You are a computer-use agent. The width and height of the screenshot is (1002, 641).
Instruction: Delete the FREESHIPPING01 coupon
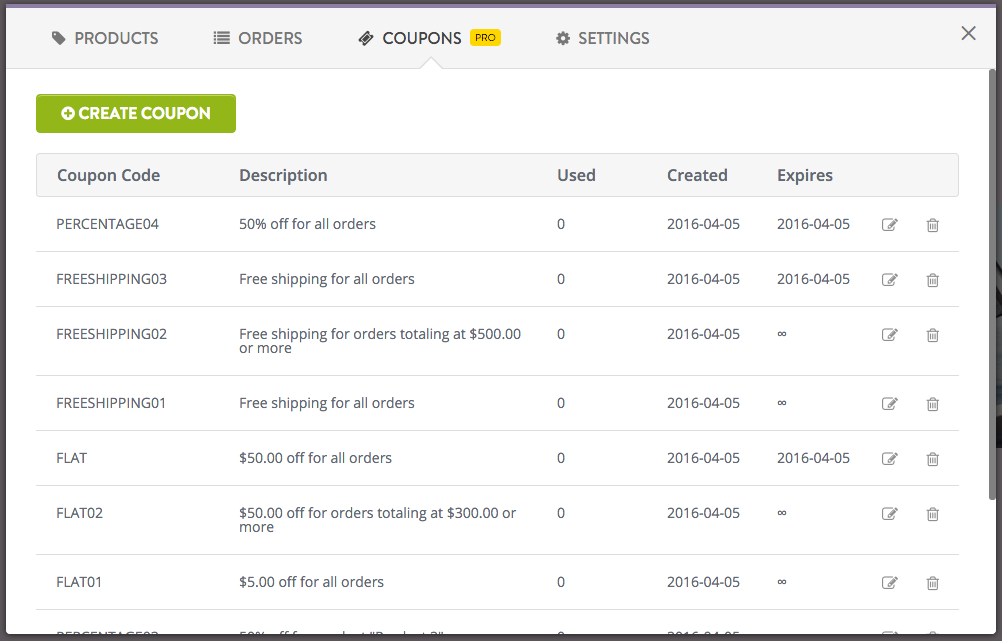[932, 403]
